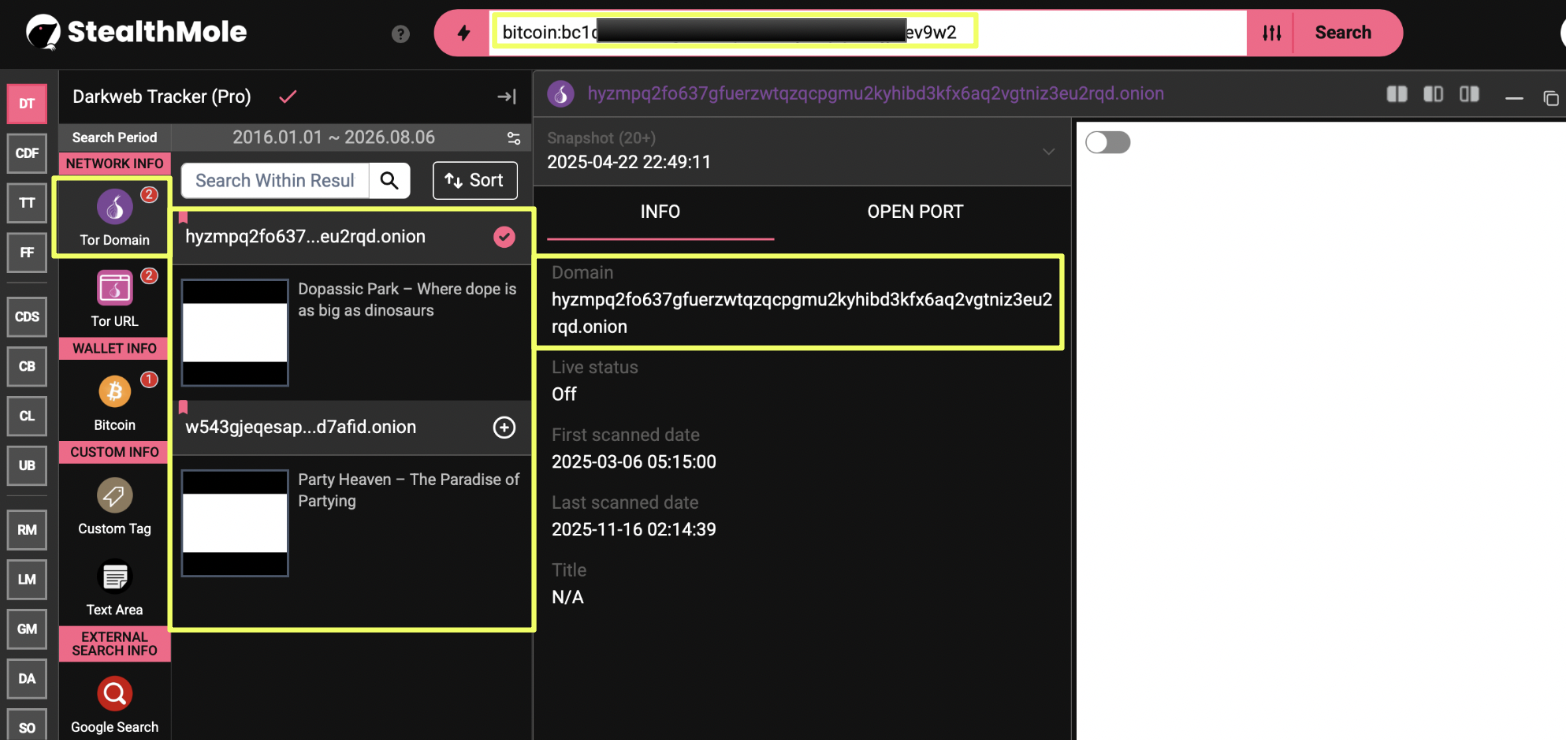Click the question mark help icon

pyautogui.click(x=401, y=34)
